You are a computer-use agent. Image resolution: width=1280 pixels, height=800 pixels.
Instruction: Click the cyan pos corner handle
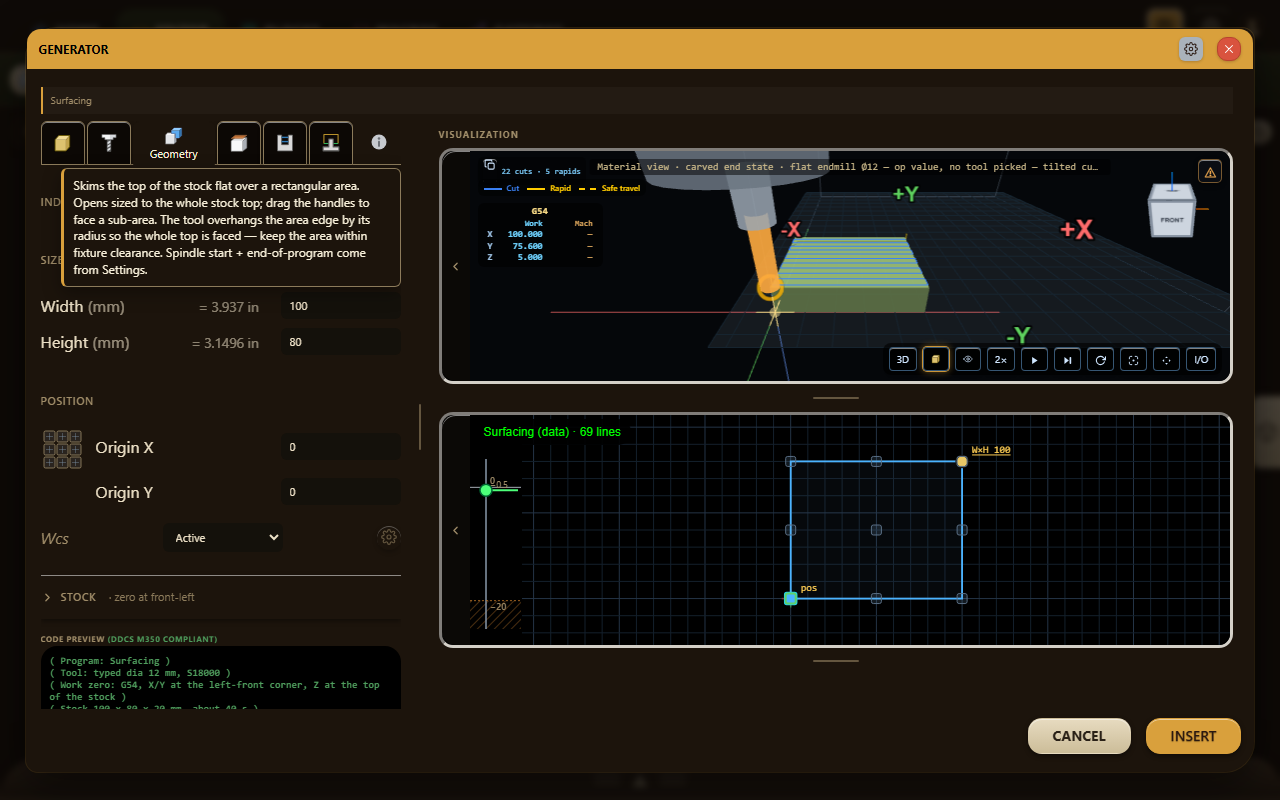(790, 598)
